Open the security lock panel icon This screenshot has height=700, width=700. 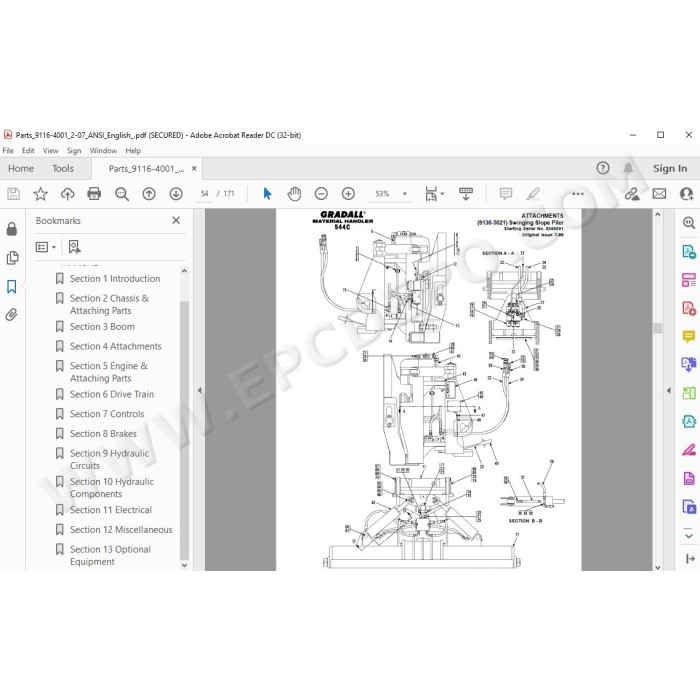12,229
